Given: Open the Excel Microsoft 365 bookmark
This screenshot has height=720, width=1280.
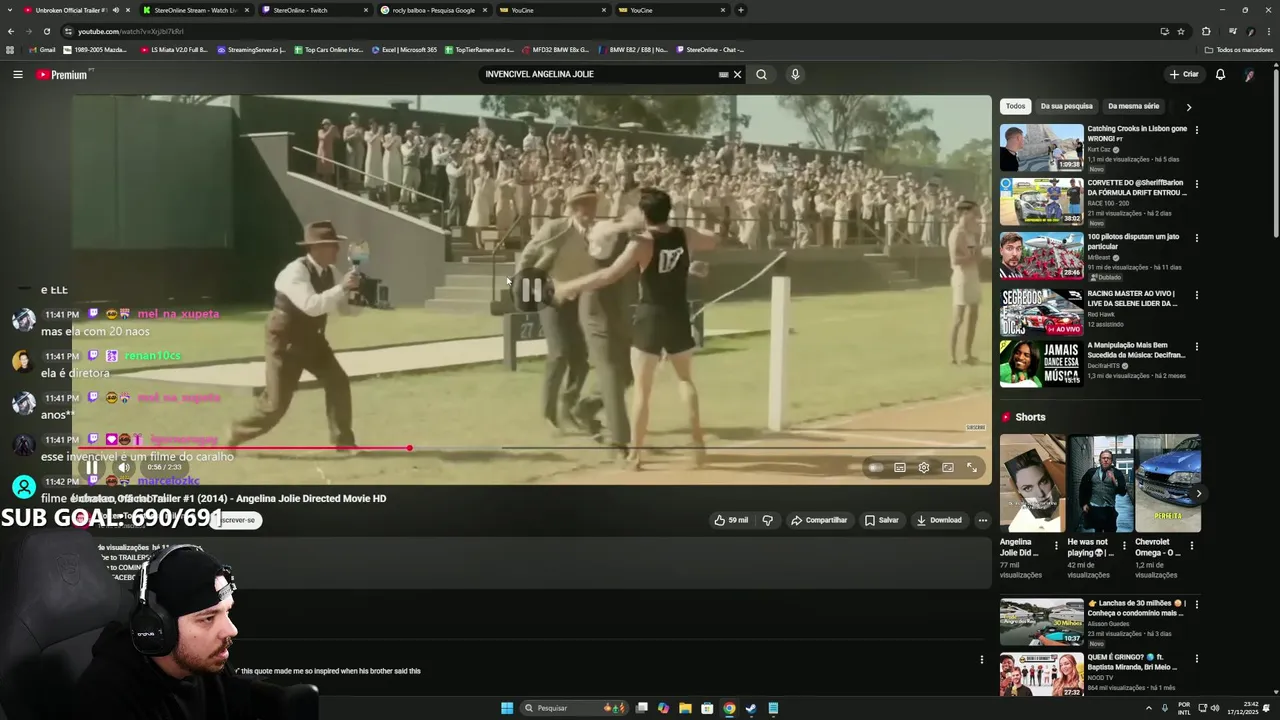Looking at the screenshot, I should point(404,50).
